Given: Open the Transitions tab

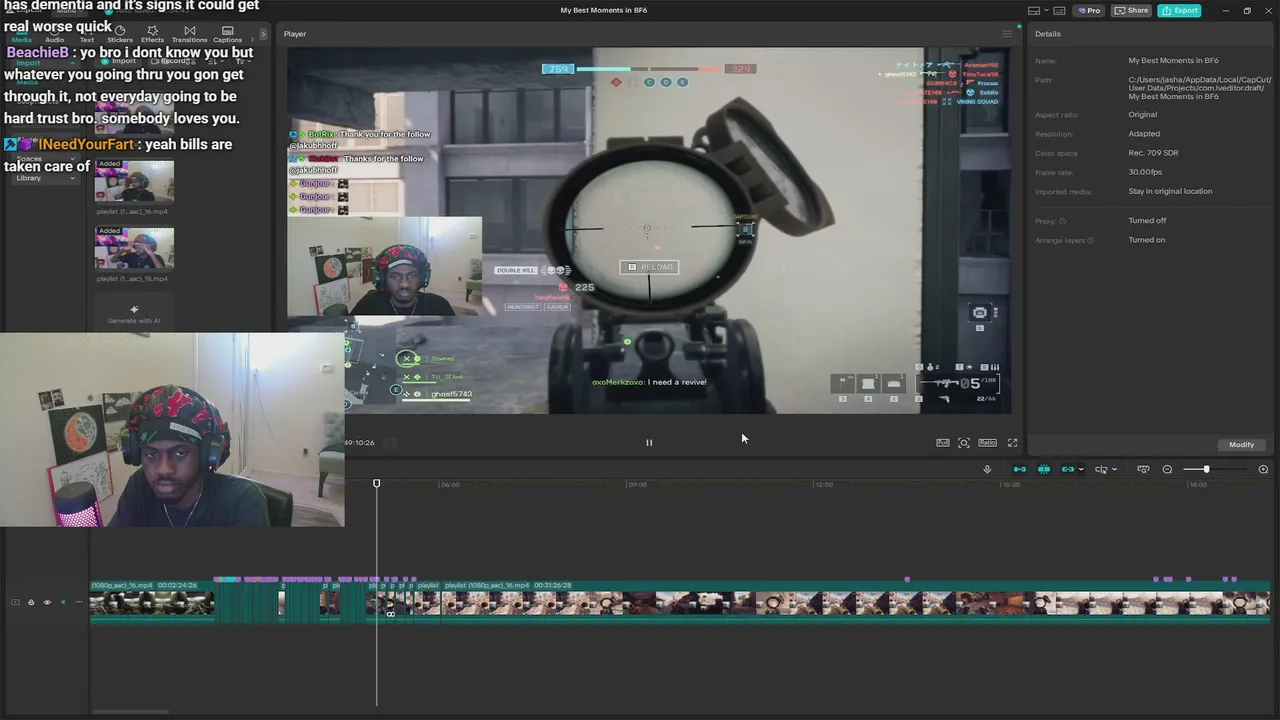Looking at the screenshot, I should [189, 35].
